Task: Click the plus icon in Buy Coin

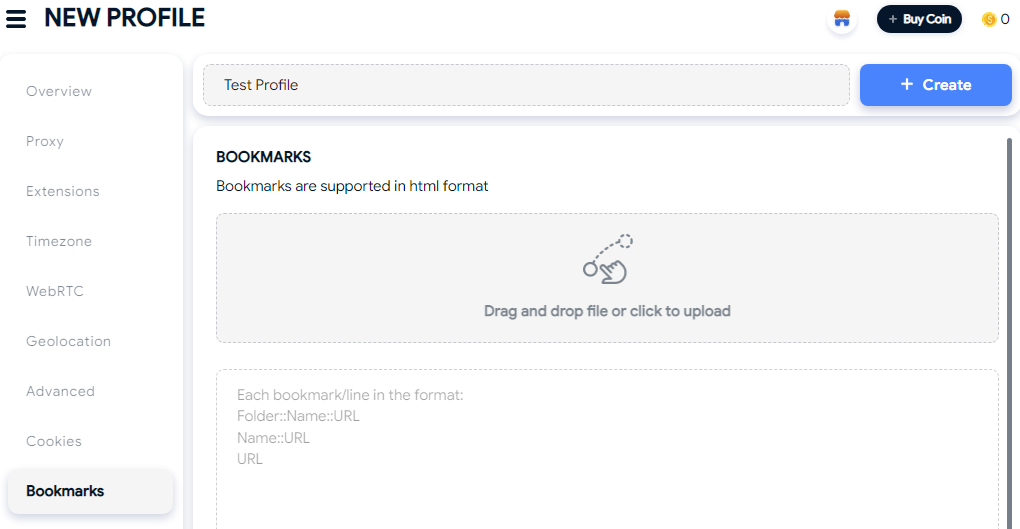Action: tap(892, 20)
